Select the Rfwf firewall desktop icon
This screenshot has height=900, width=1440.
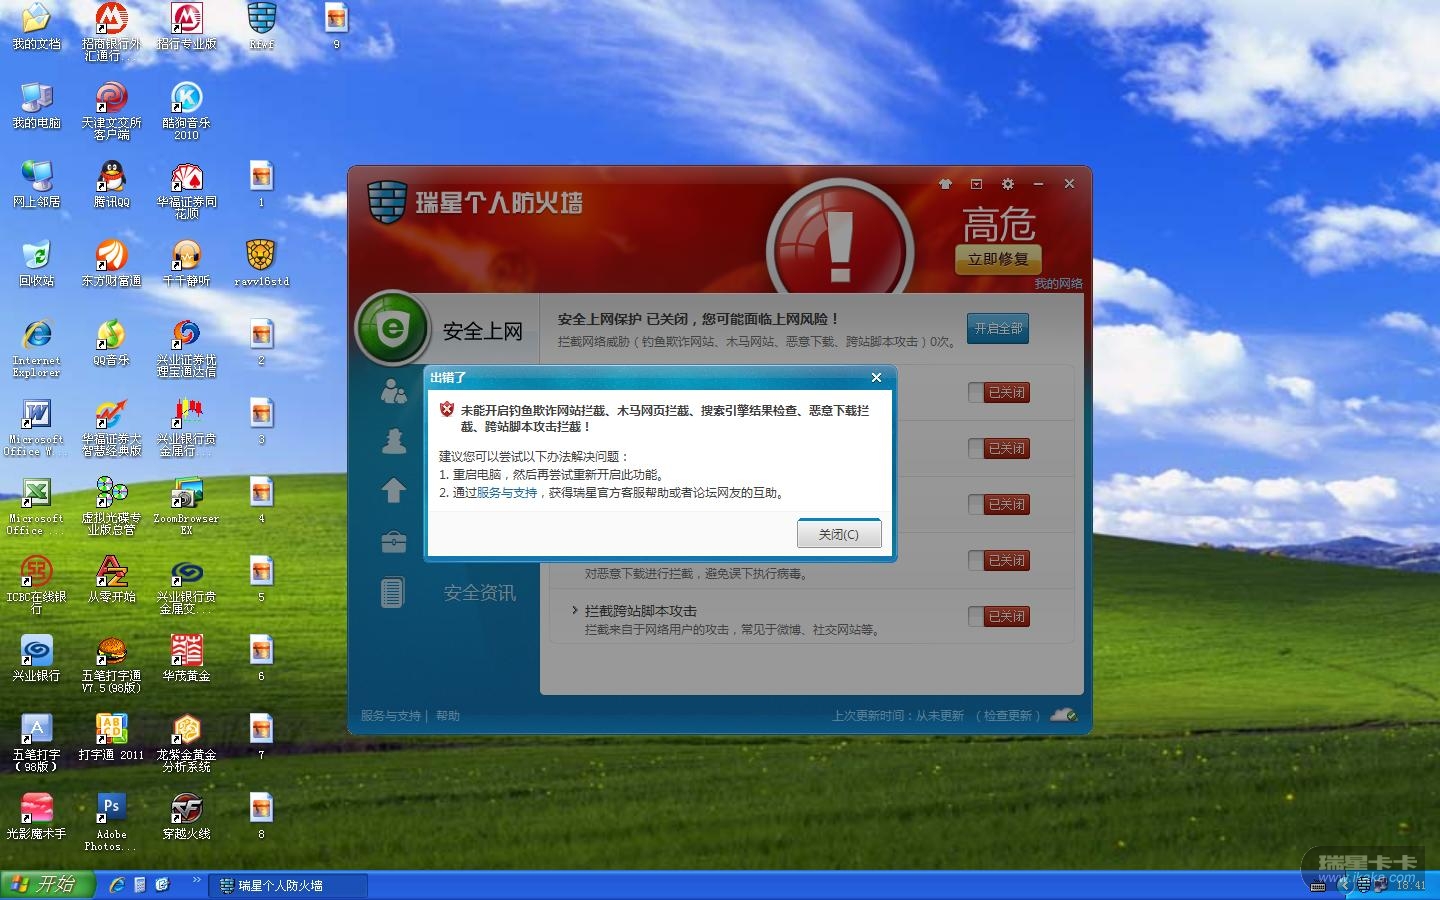pyautogui.click(x=261, y=27)
